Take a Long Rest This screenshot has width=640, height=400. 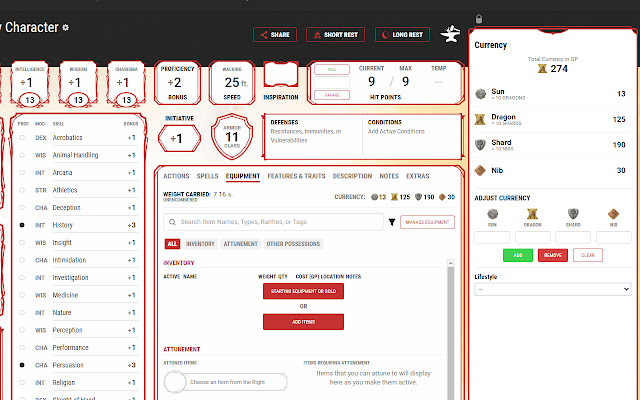[x=402, y=35]
